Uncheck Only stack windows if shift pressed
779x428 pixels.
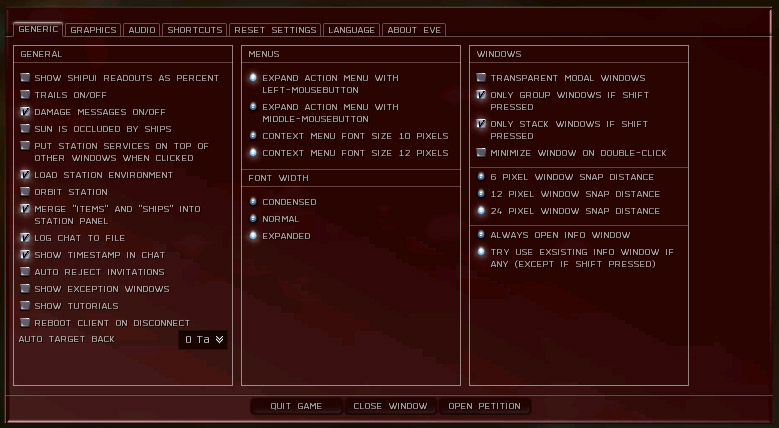tap(481, 123)
